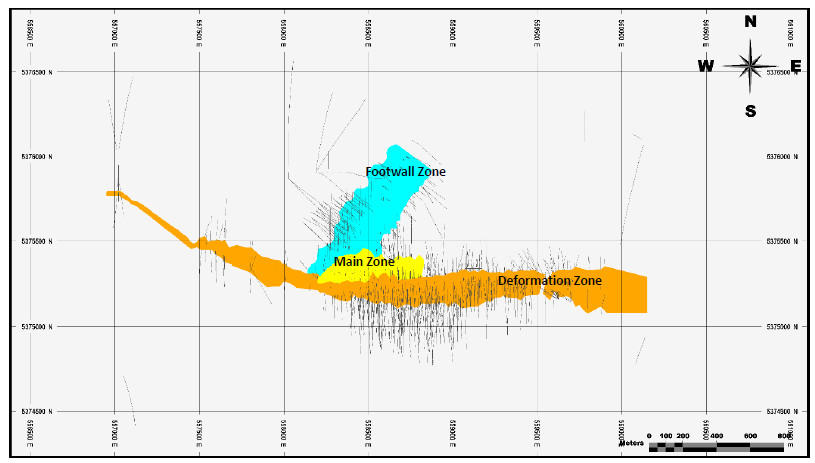Click the 800 value on scale bar

(x=784, y=435)
